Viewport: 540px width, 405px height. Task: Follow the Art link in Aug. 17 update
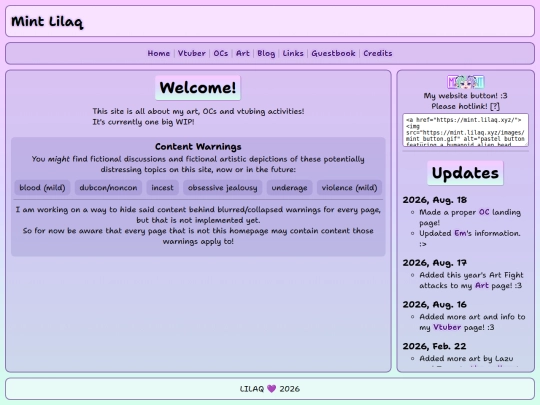point(481,285)
